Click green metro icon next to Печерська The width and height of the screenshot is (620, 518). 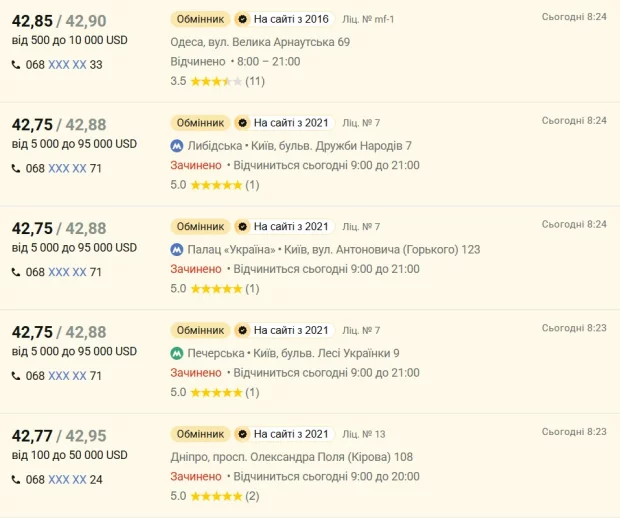[177, 353]
